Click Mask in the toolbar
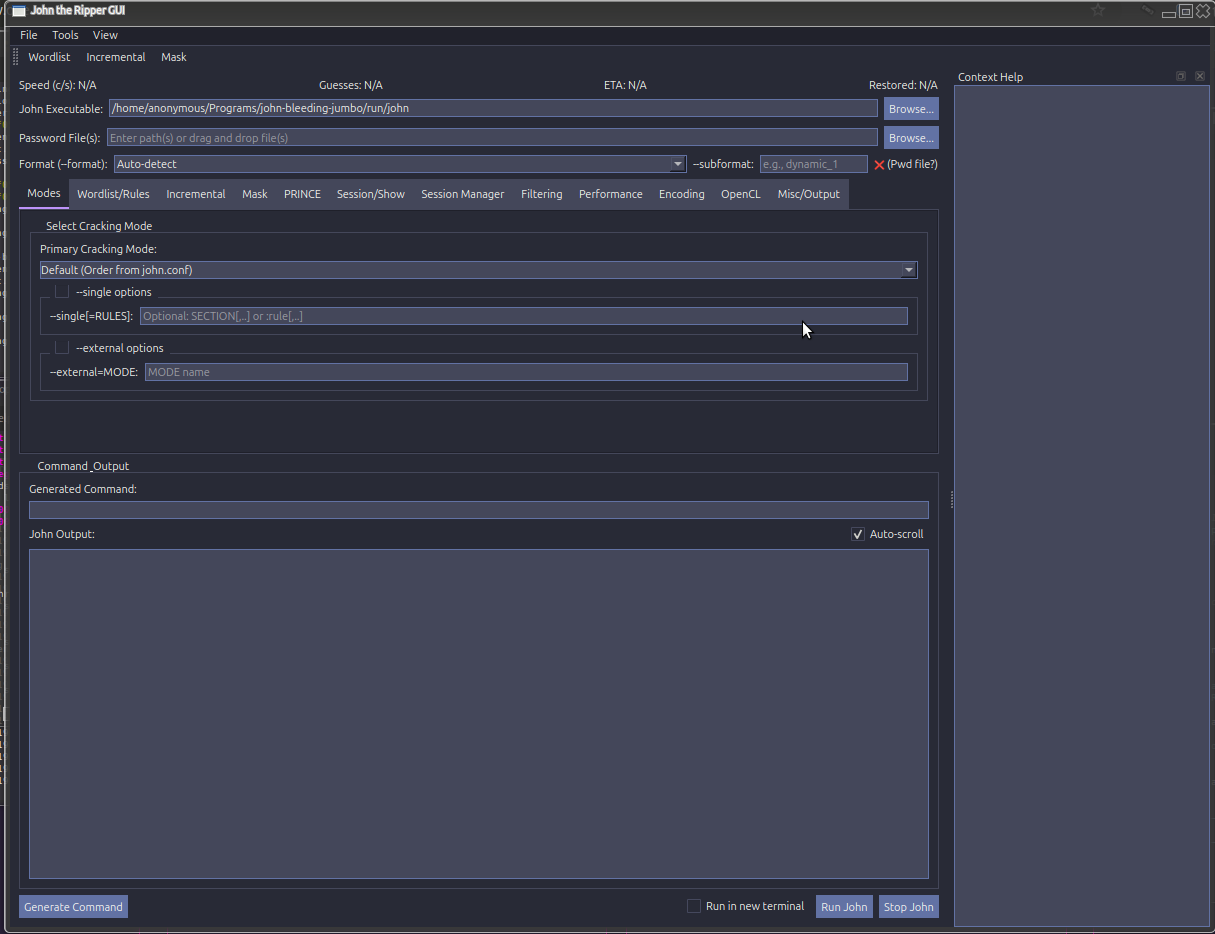The image size is (1215, 934). 174,57
